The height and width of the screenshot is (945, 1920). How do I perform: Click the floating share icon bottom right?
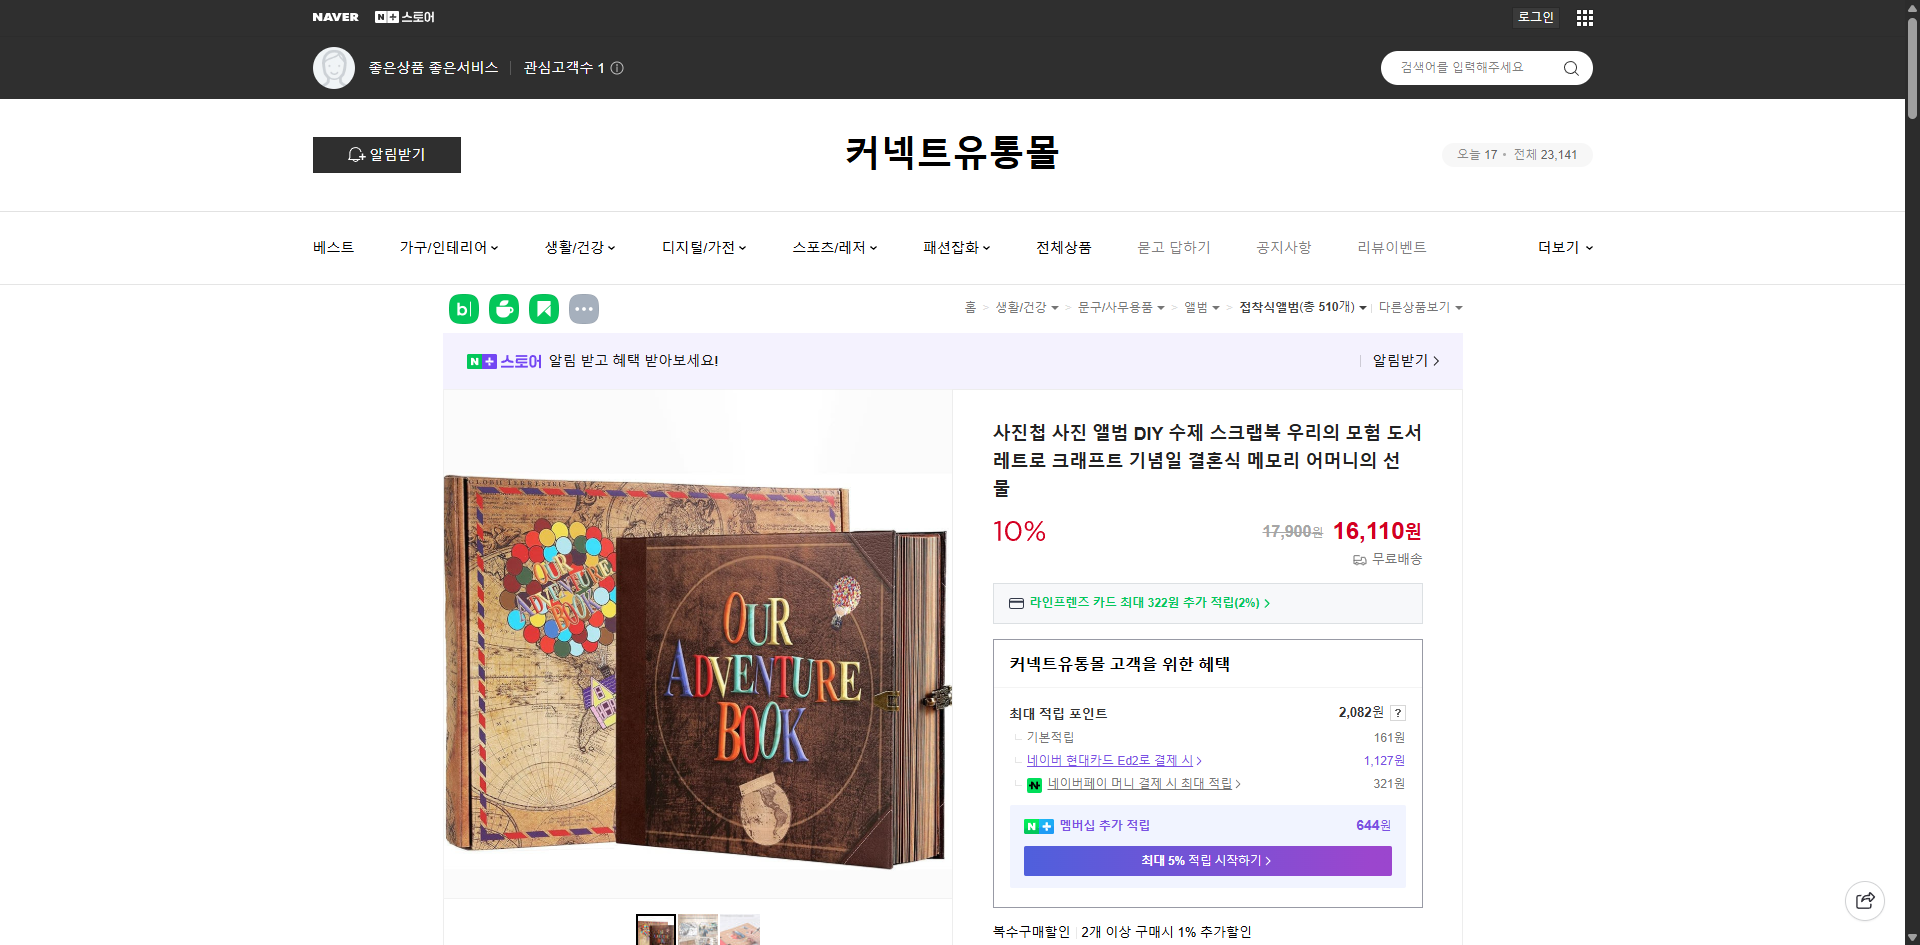click(x=1865, y=900)
